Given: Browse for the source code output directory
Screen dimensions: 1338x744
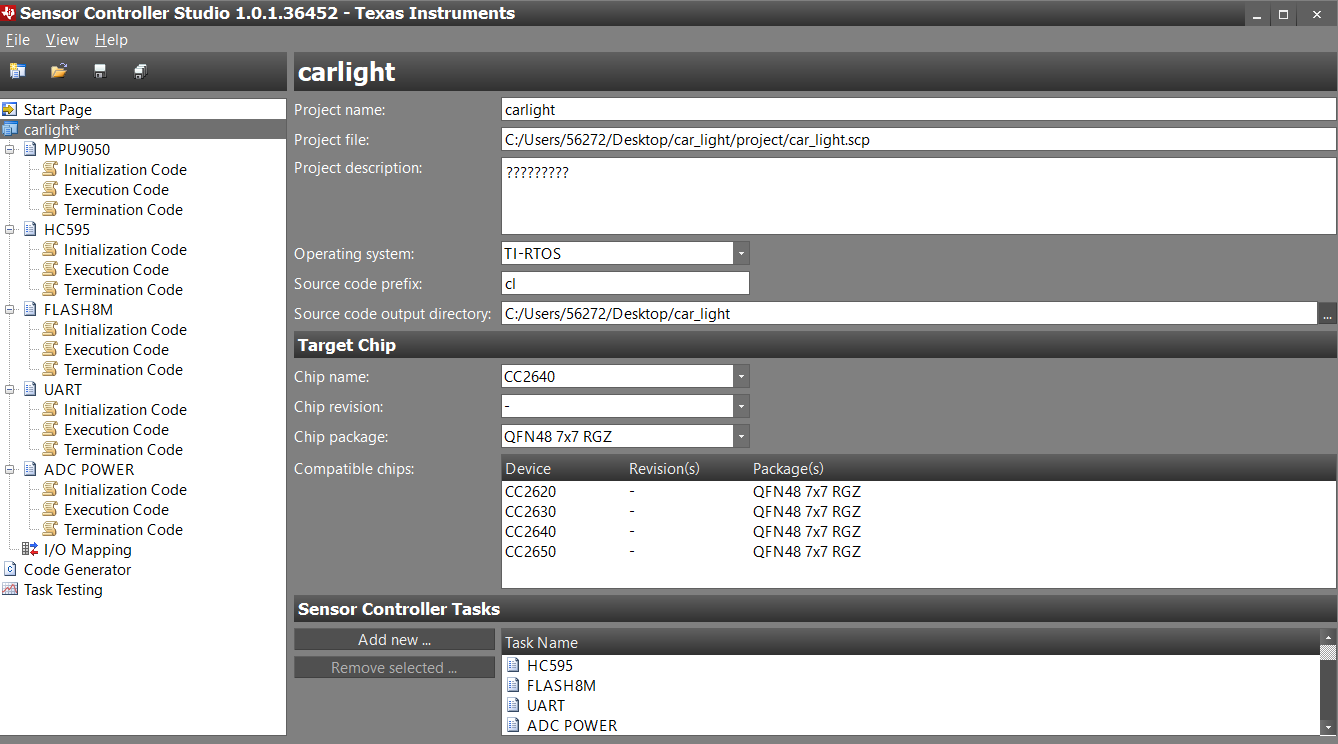Looking at the screenshot, I should pyautogui.click(x=1327, y=313).
